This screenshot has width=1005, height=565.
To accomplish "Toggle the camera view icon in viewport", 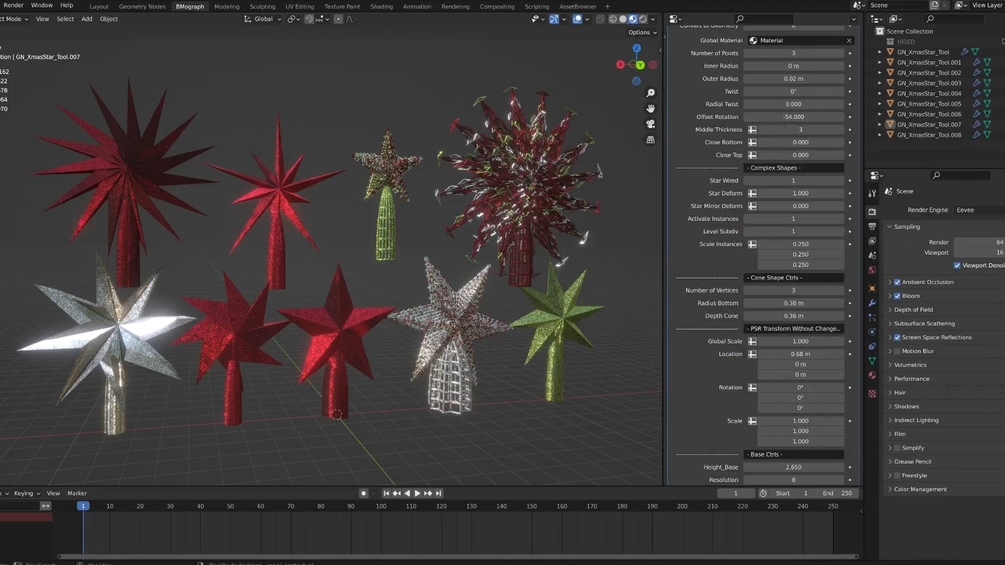I will pyautogui.click(x=651, y=124).
